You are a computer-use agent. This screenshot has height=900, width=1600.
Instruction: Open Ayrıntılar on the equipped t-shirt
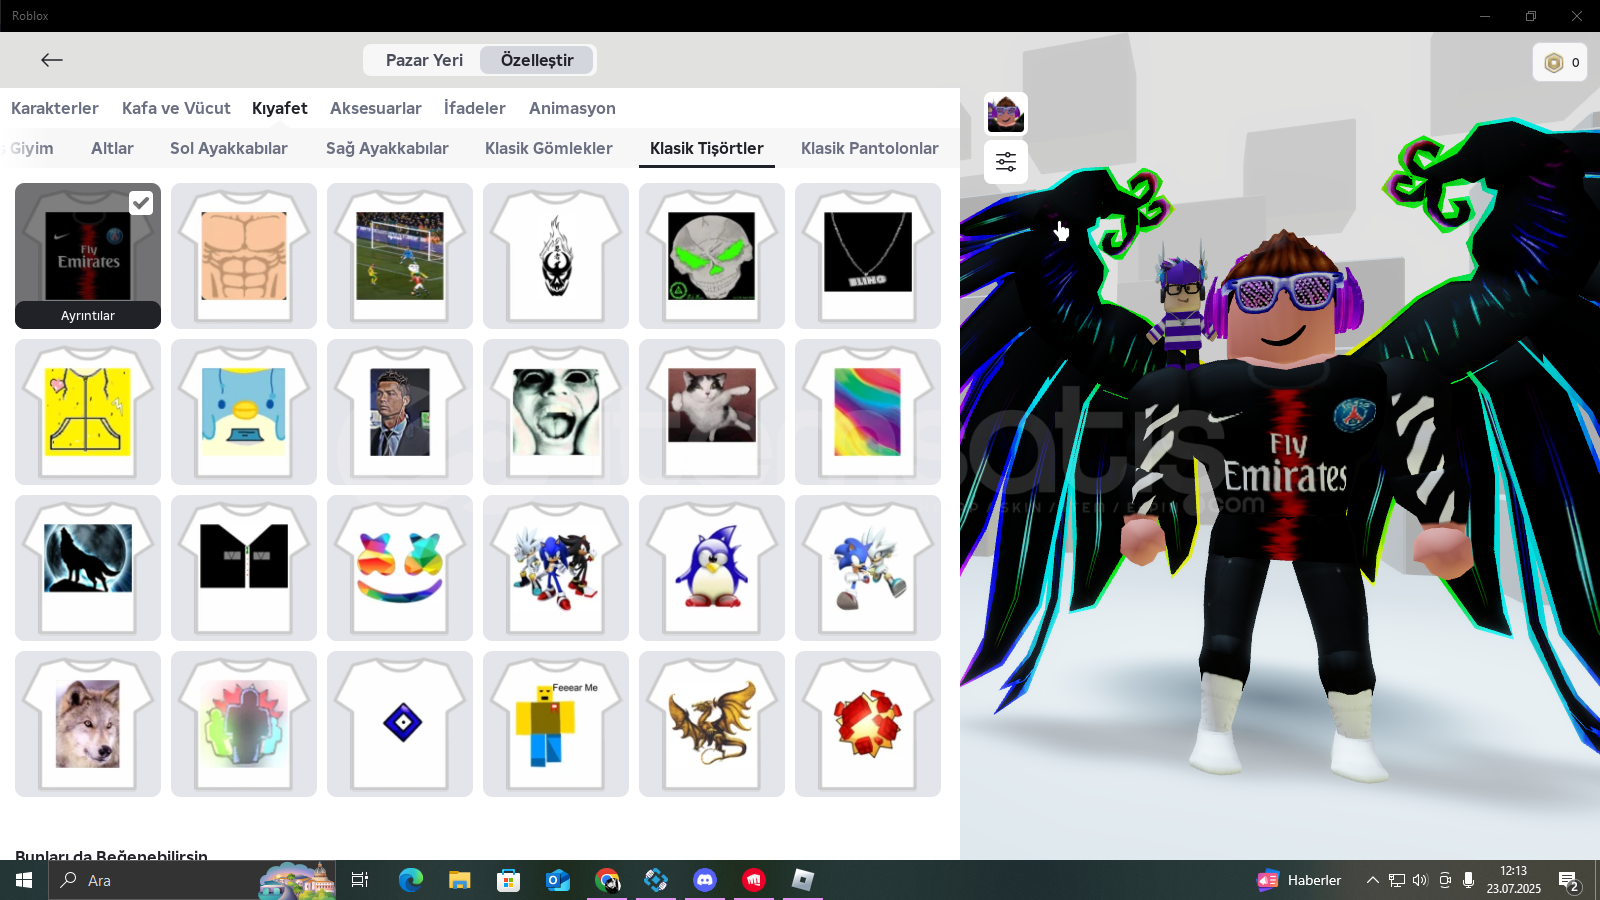pos(88,315)
